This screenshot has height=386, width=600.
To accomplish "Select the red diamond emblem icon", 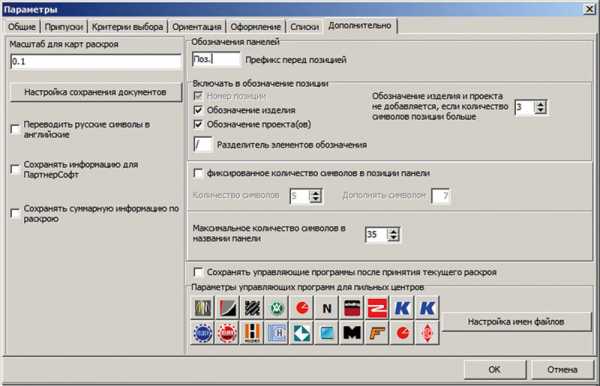I will click(427, 332).
